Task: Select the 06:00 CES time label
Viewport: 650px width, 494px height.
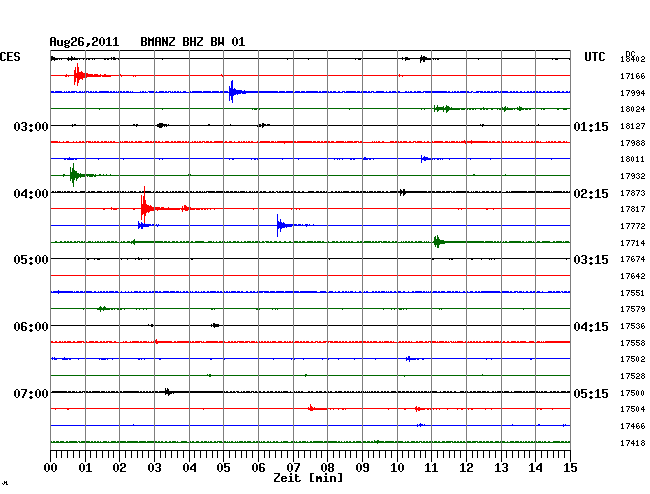Action: [31, 327]
